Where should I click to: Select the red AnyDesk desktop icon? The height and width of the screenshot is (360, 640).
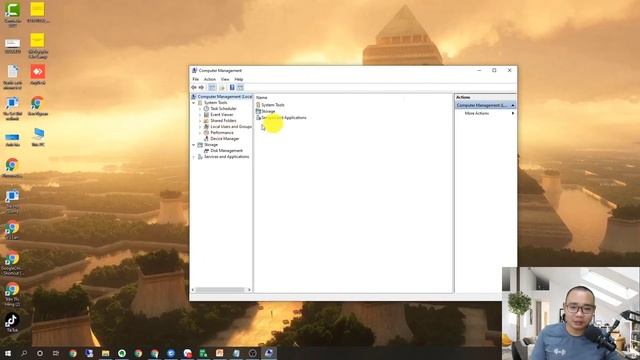(38, 75)
